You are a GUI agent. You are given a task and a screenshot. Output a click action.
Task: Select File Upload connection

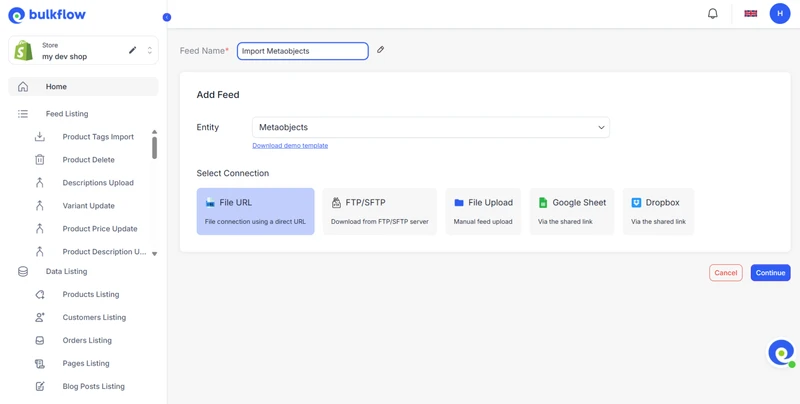[483, 211]
